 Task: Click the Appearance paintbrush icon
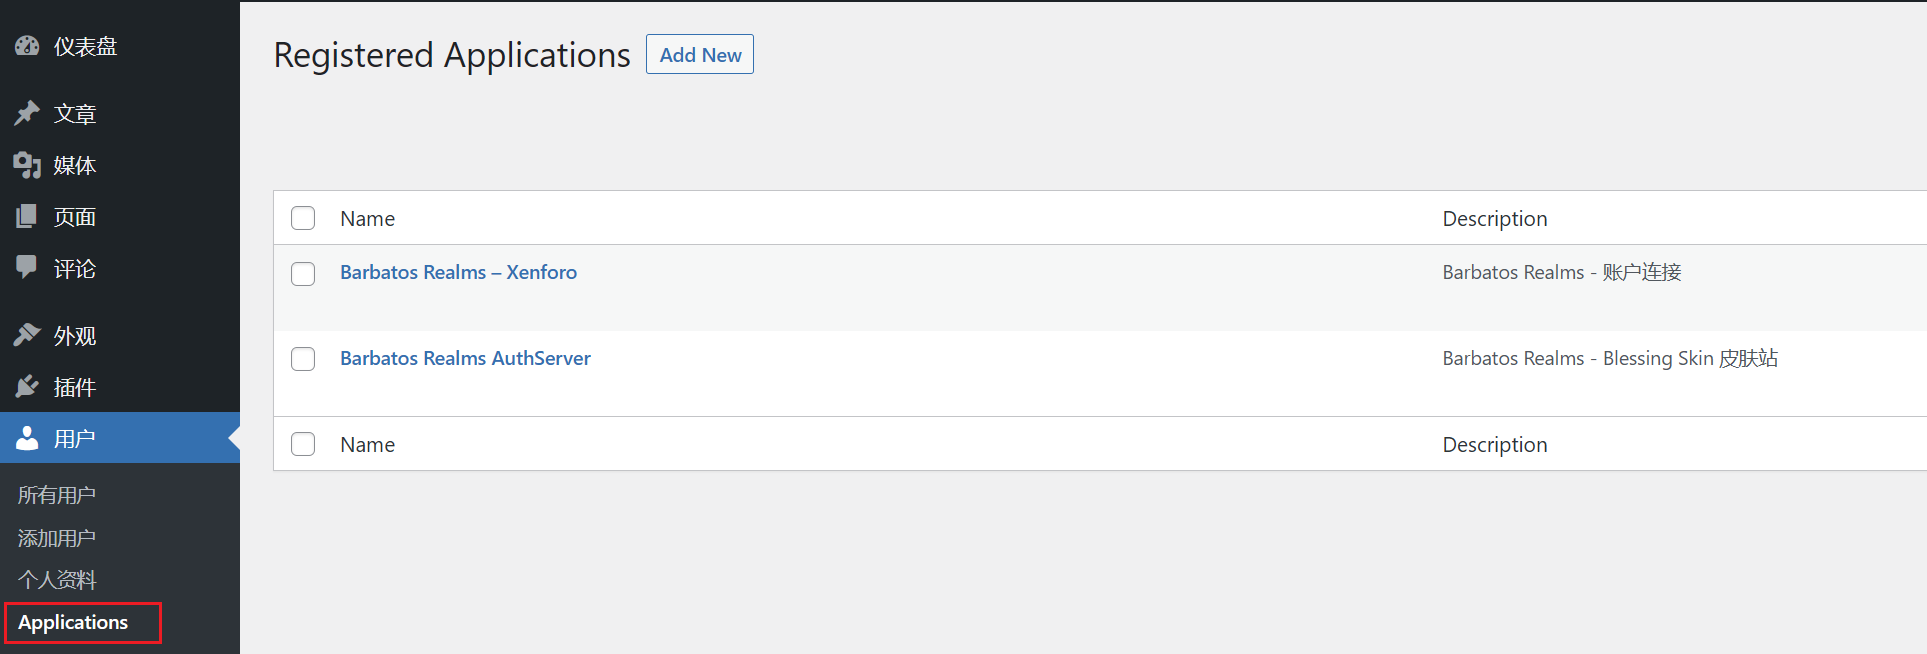pos(27,335)
